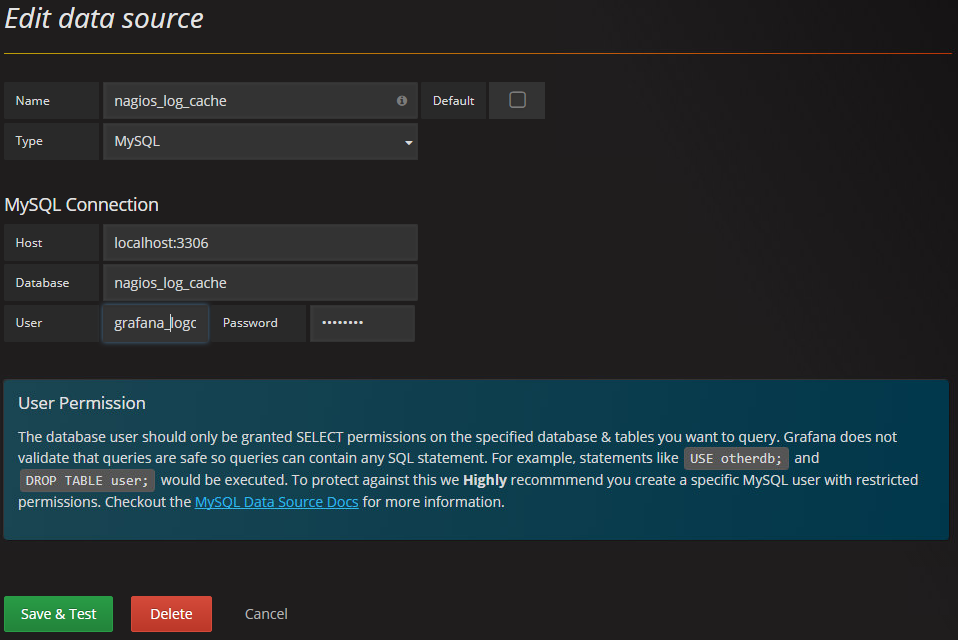This screenshot has height=640, width=958.
Task: Enable the Default data source checkbox
Action: [516, 100]
